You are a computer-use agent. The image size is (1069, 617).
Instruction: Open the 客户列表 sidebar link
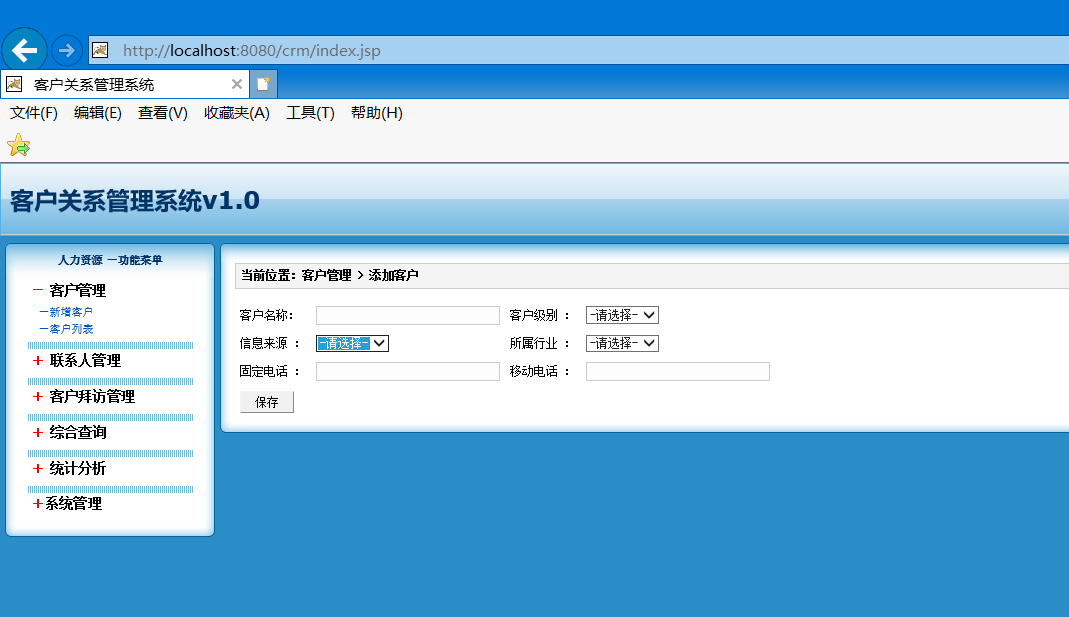click(x=66, y=329)
